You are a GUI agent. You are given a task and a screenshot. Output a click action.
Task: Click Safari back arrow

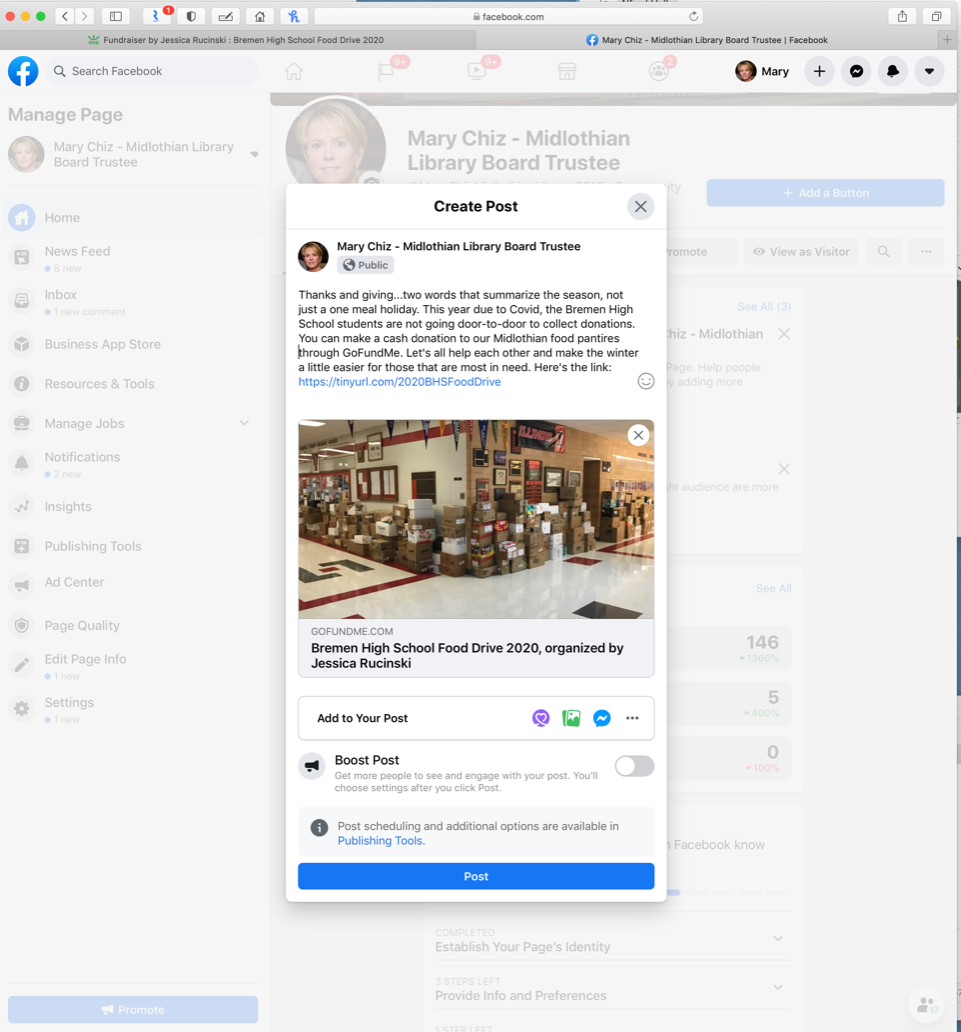click(x=65, y=16)
